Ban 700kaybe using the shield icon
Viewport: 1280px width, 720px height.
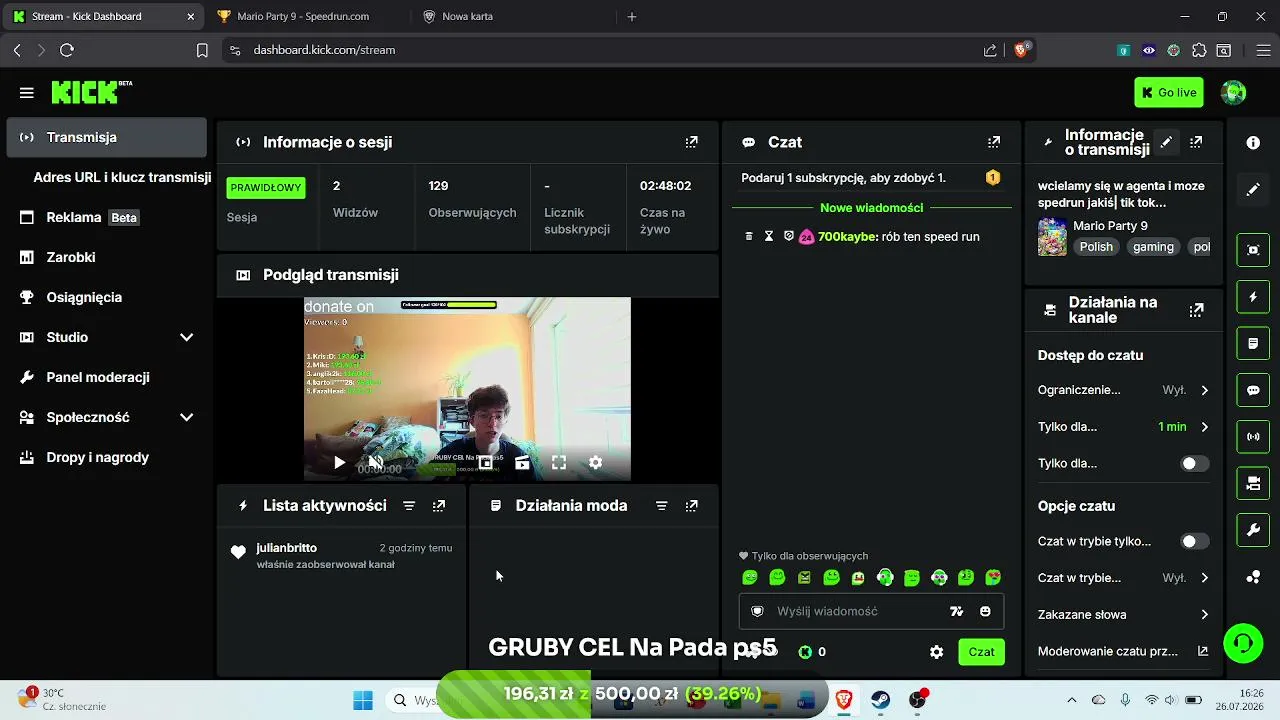coord(788,237)
